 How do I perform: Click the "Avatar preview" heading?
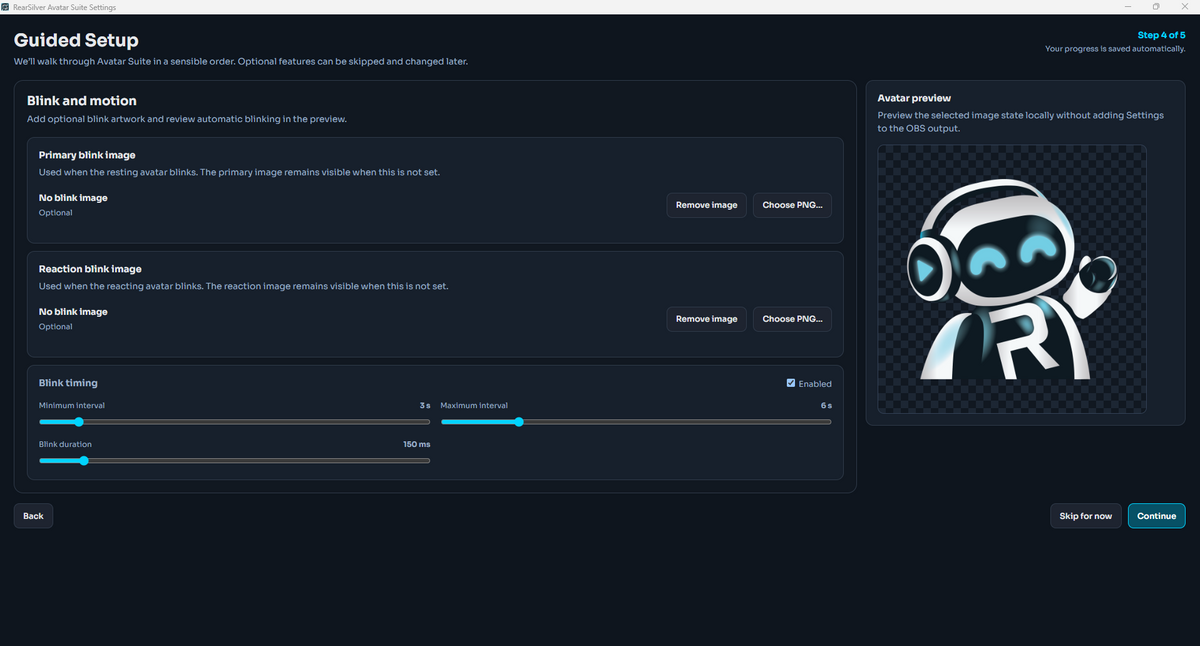[x=914, y=98]
